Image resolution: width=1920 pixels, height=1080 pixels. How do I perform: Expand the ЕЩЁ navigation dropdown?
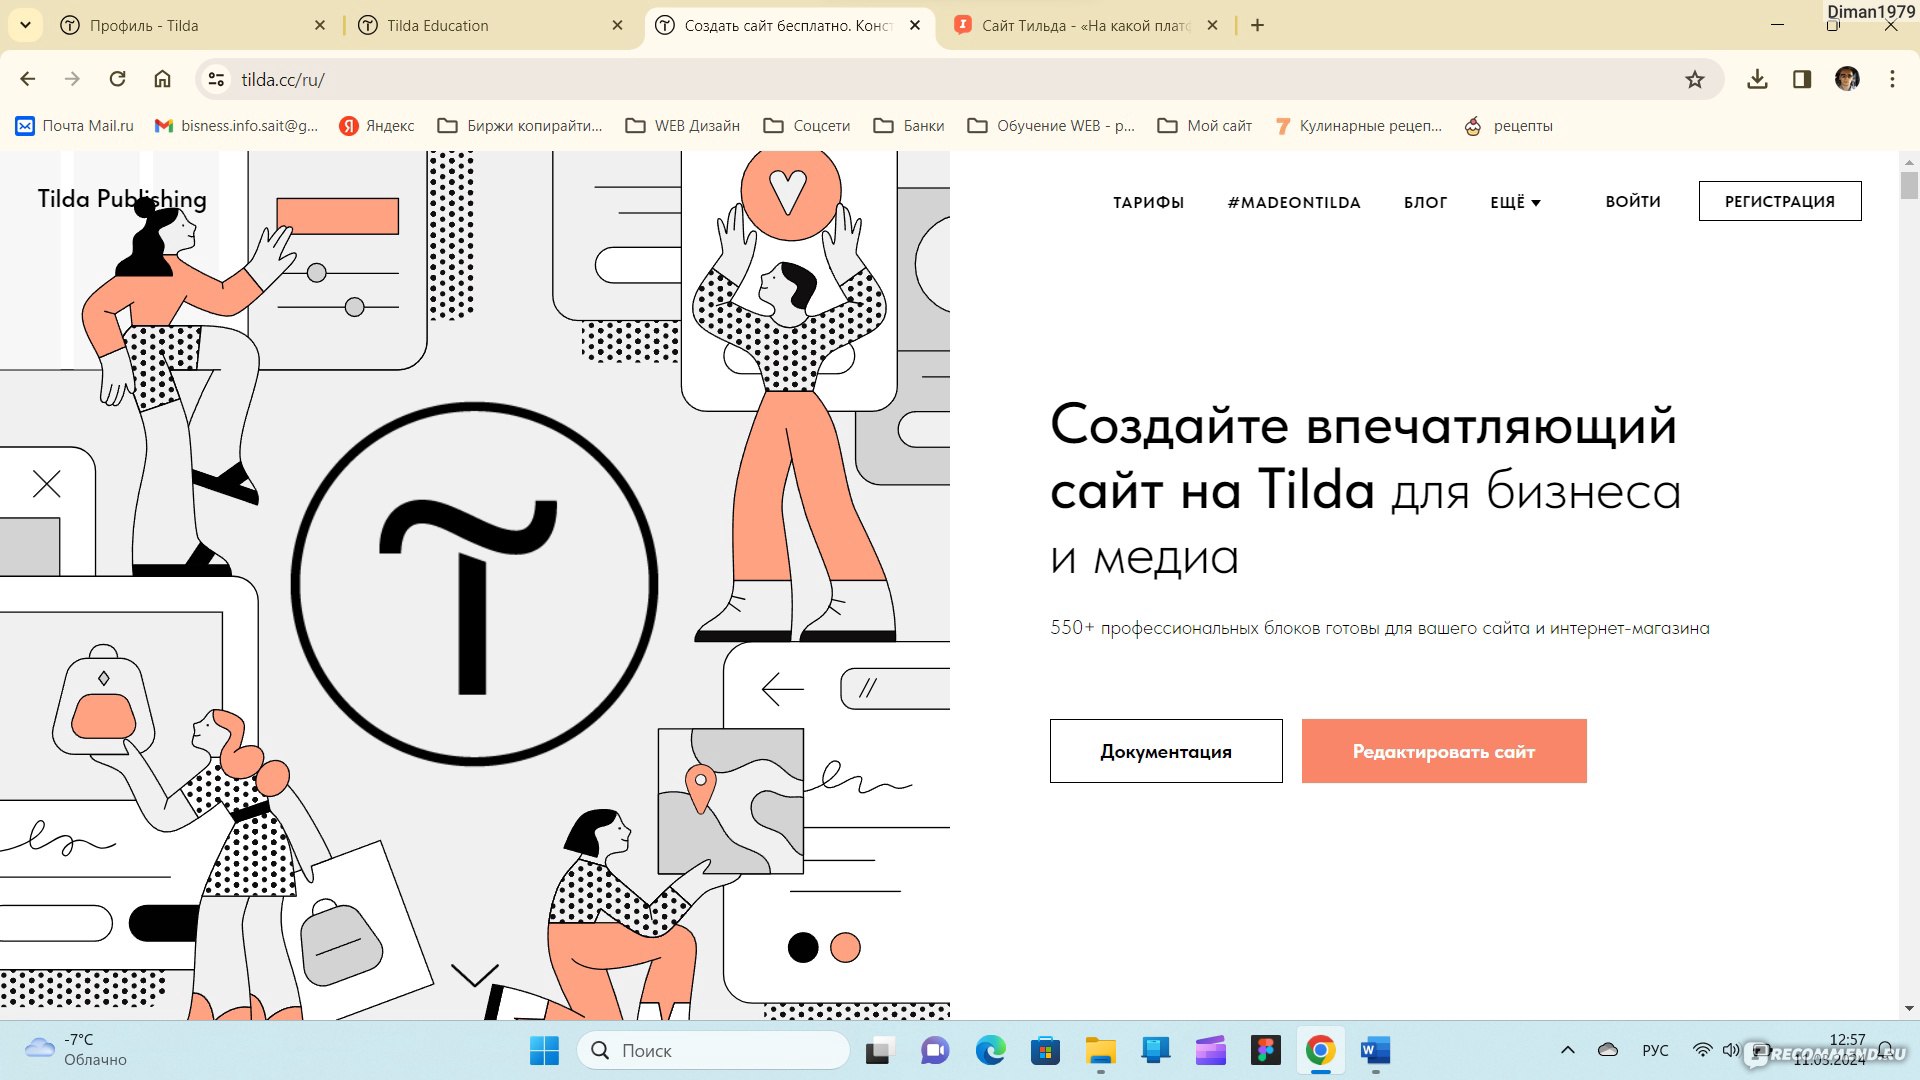click(x=1514, y=200)
